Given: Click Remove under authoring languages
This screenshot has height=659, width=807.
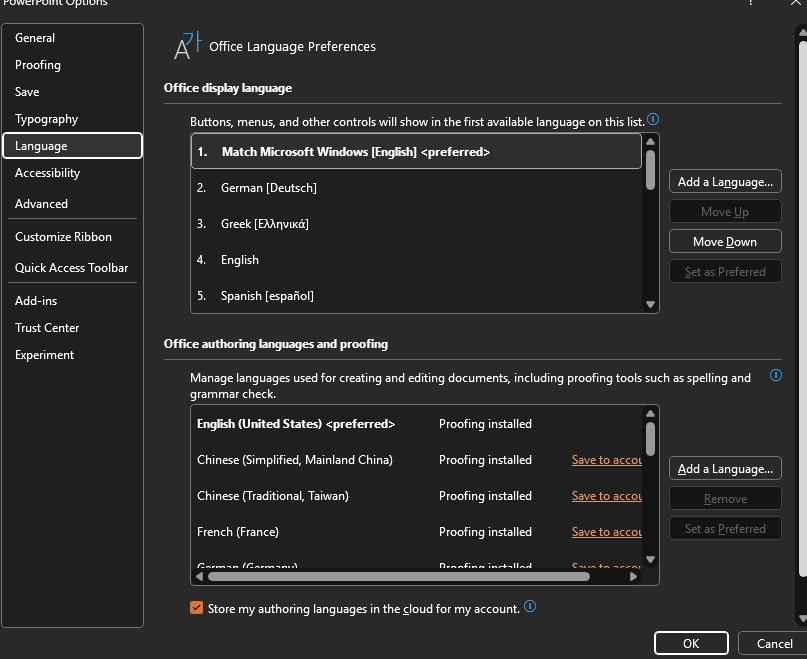Looking at the screenshot, I should point(724,498).
